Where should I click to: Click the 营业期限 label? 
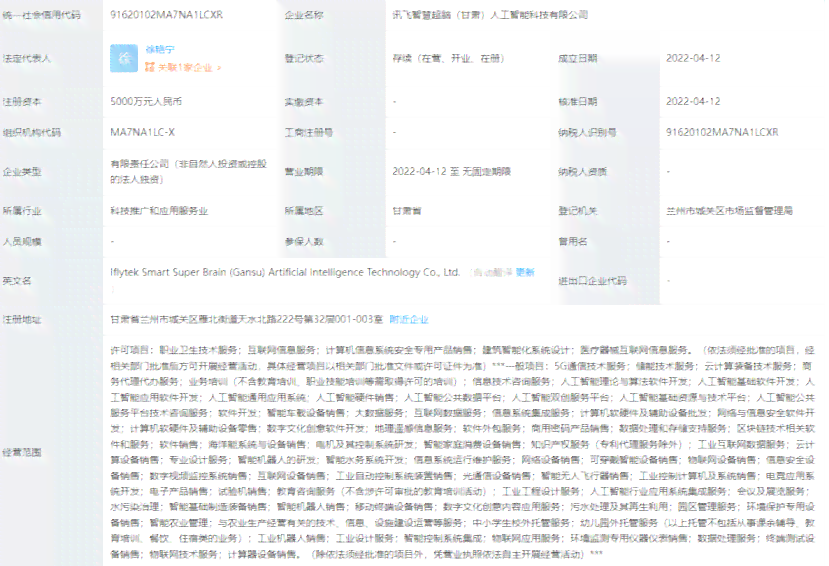coord(304,172)
